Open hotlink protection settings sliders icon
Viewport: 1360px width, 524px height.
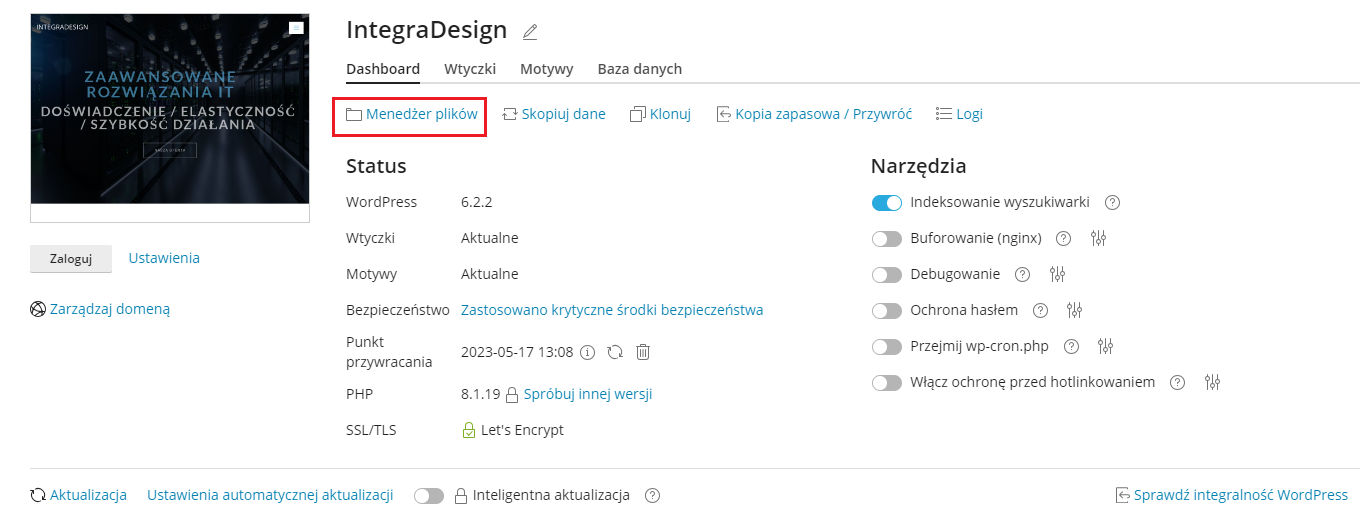click(1213, 382)
